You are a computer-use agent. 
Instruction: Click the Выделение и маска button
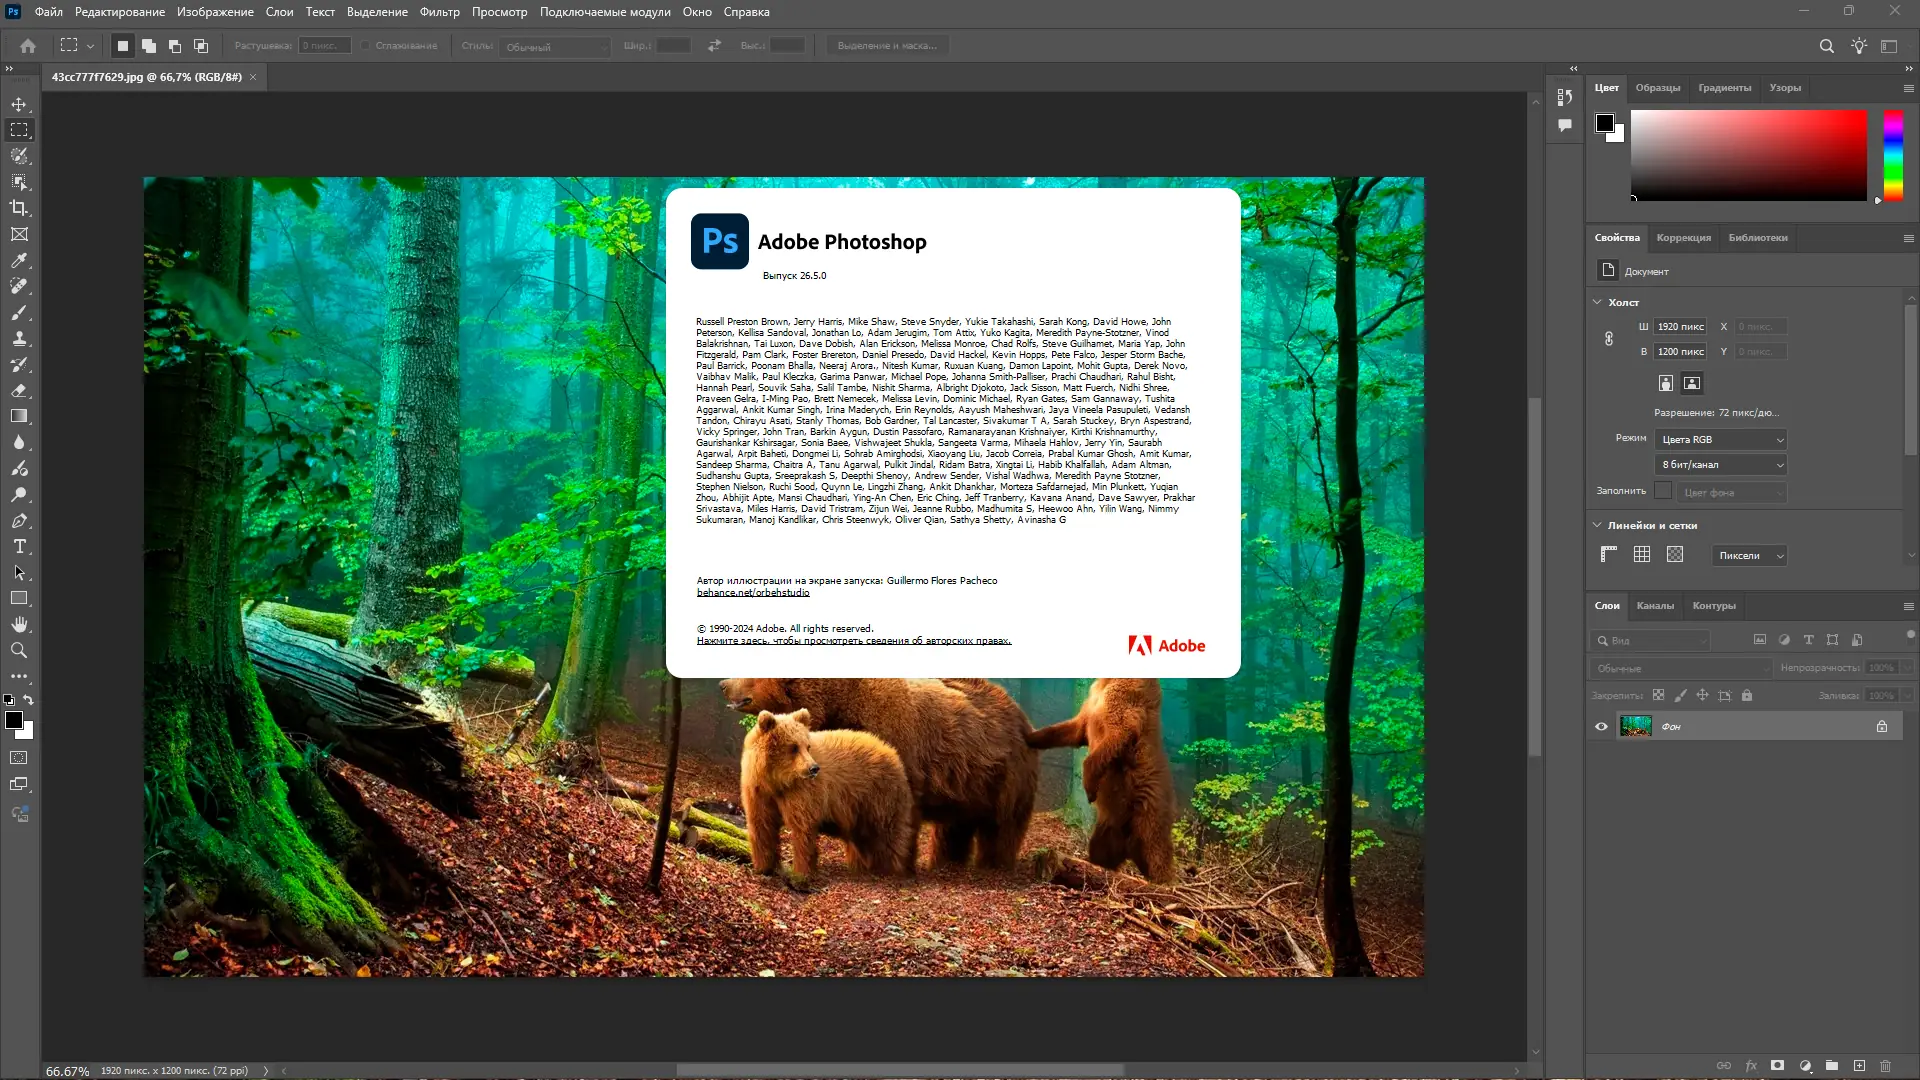887,46
